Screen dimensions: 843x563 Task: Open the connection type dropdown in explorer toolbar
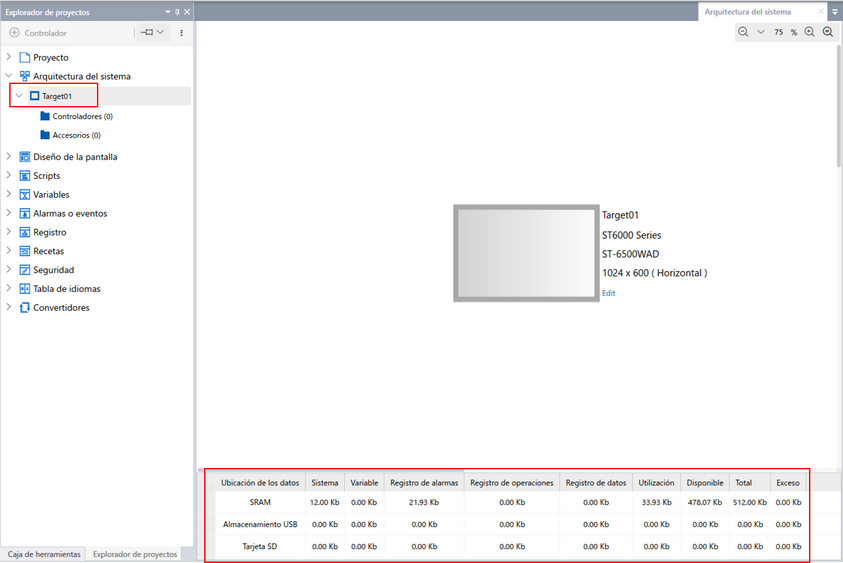(x=153, y=33)
